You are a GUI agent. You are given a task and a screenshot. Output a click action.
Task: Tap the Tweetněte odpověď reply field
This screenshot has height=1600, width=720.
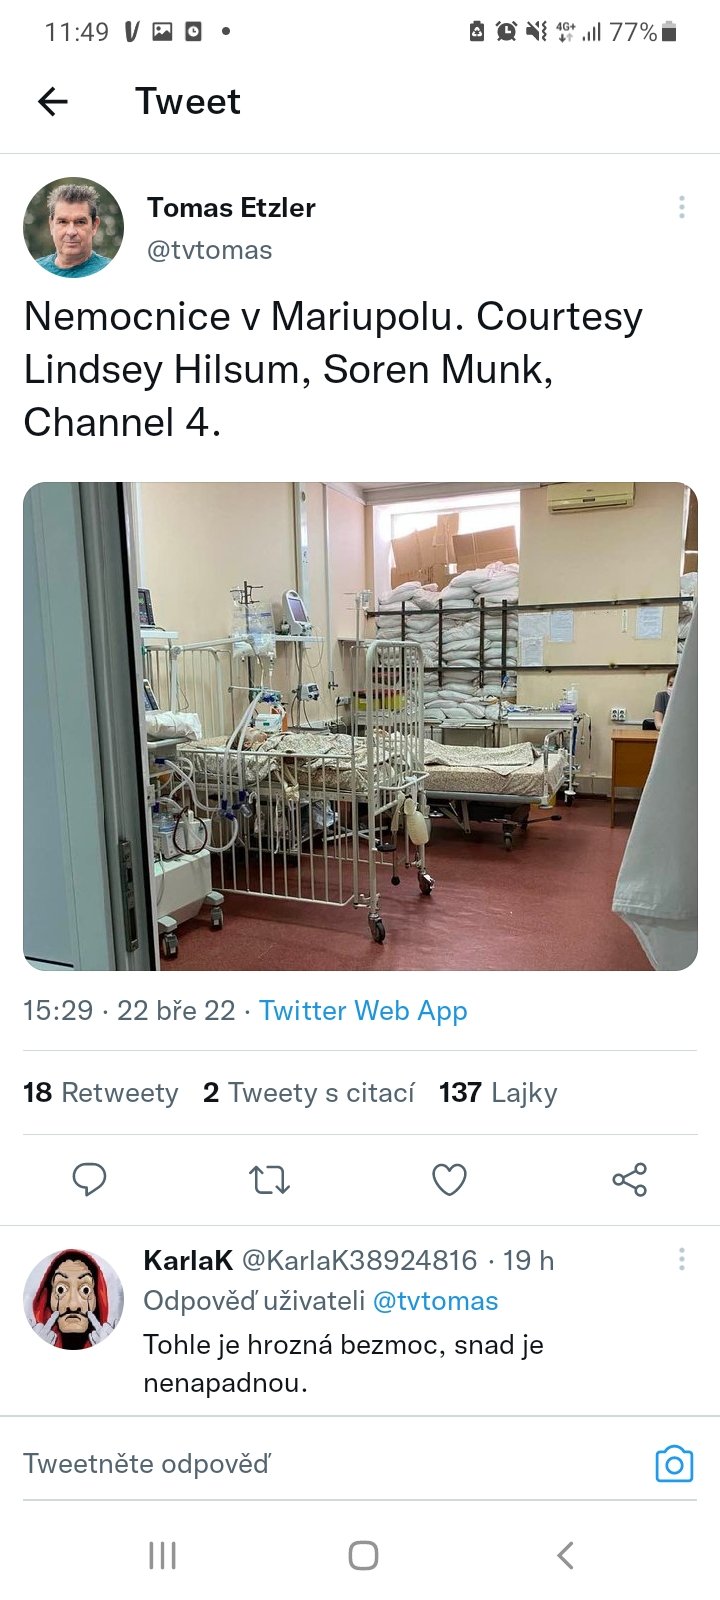(x=300, y=1464)
